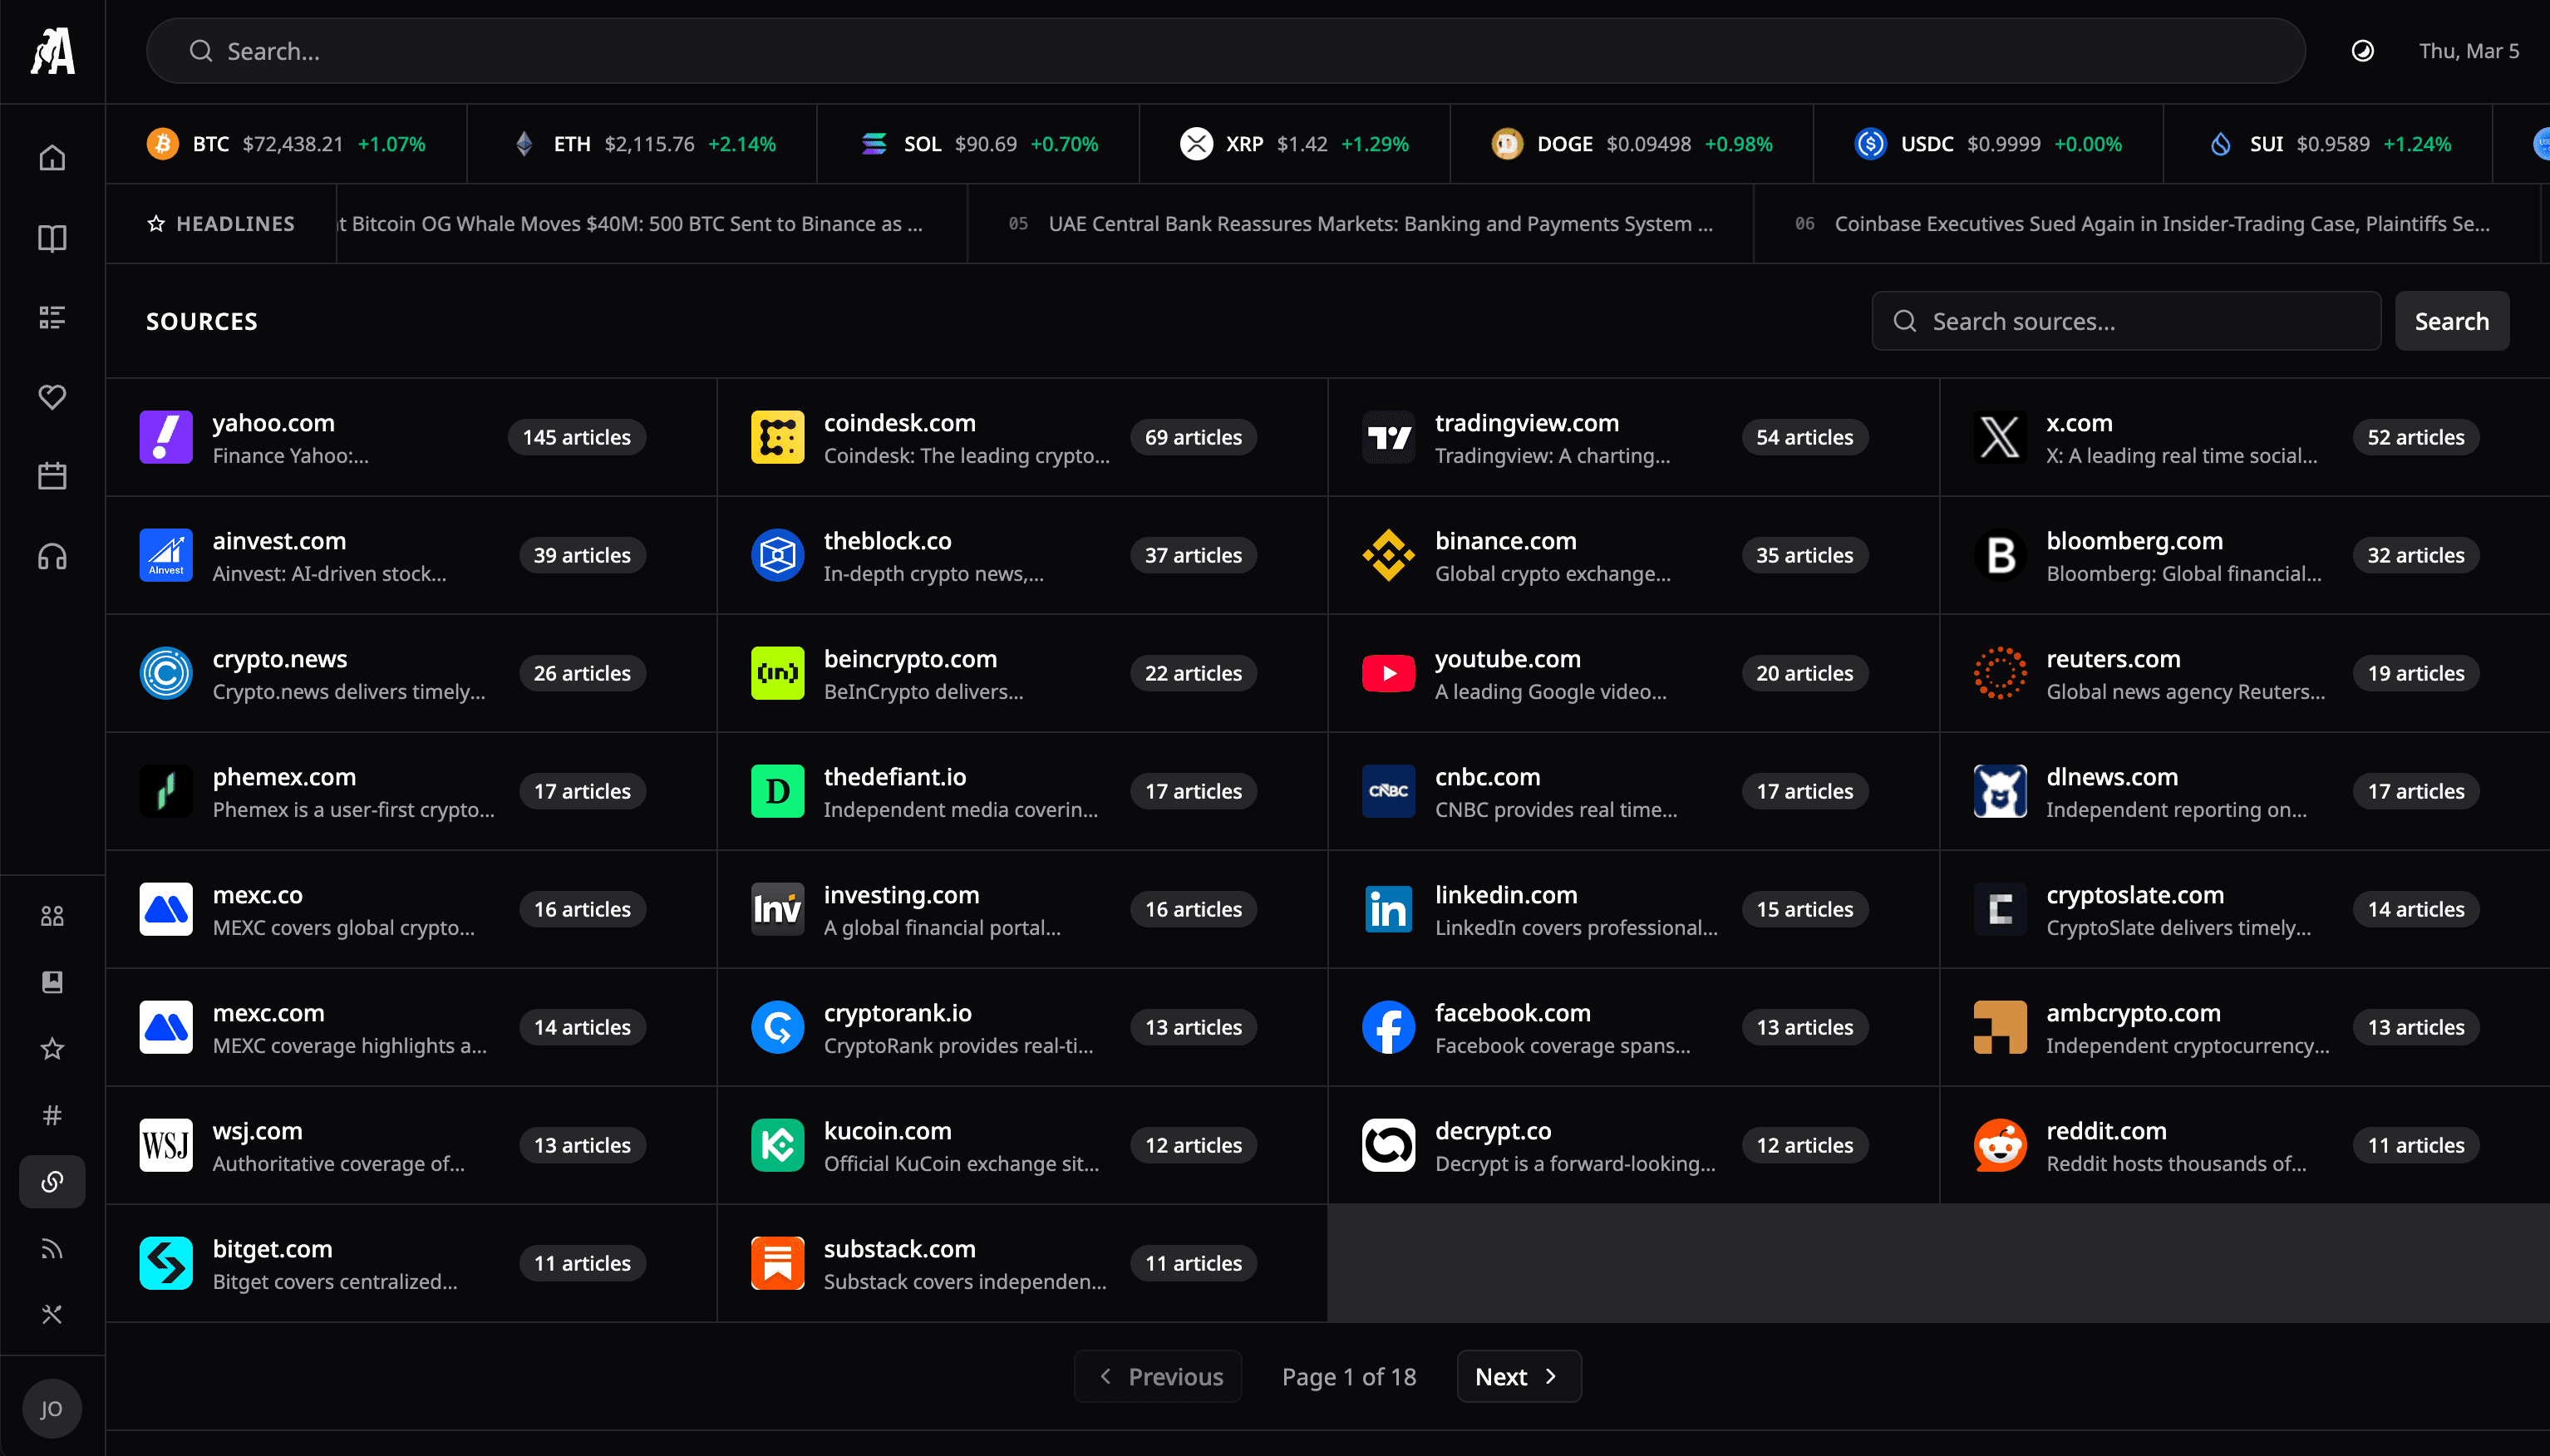Click the Search button next to source search
The image size is (2550, 1456).
pos(2451,320)
